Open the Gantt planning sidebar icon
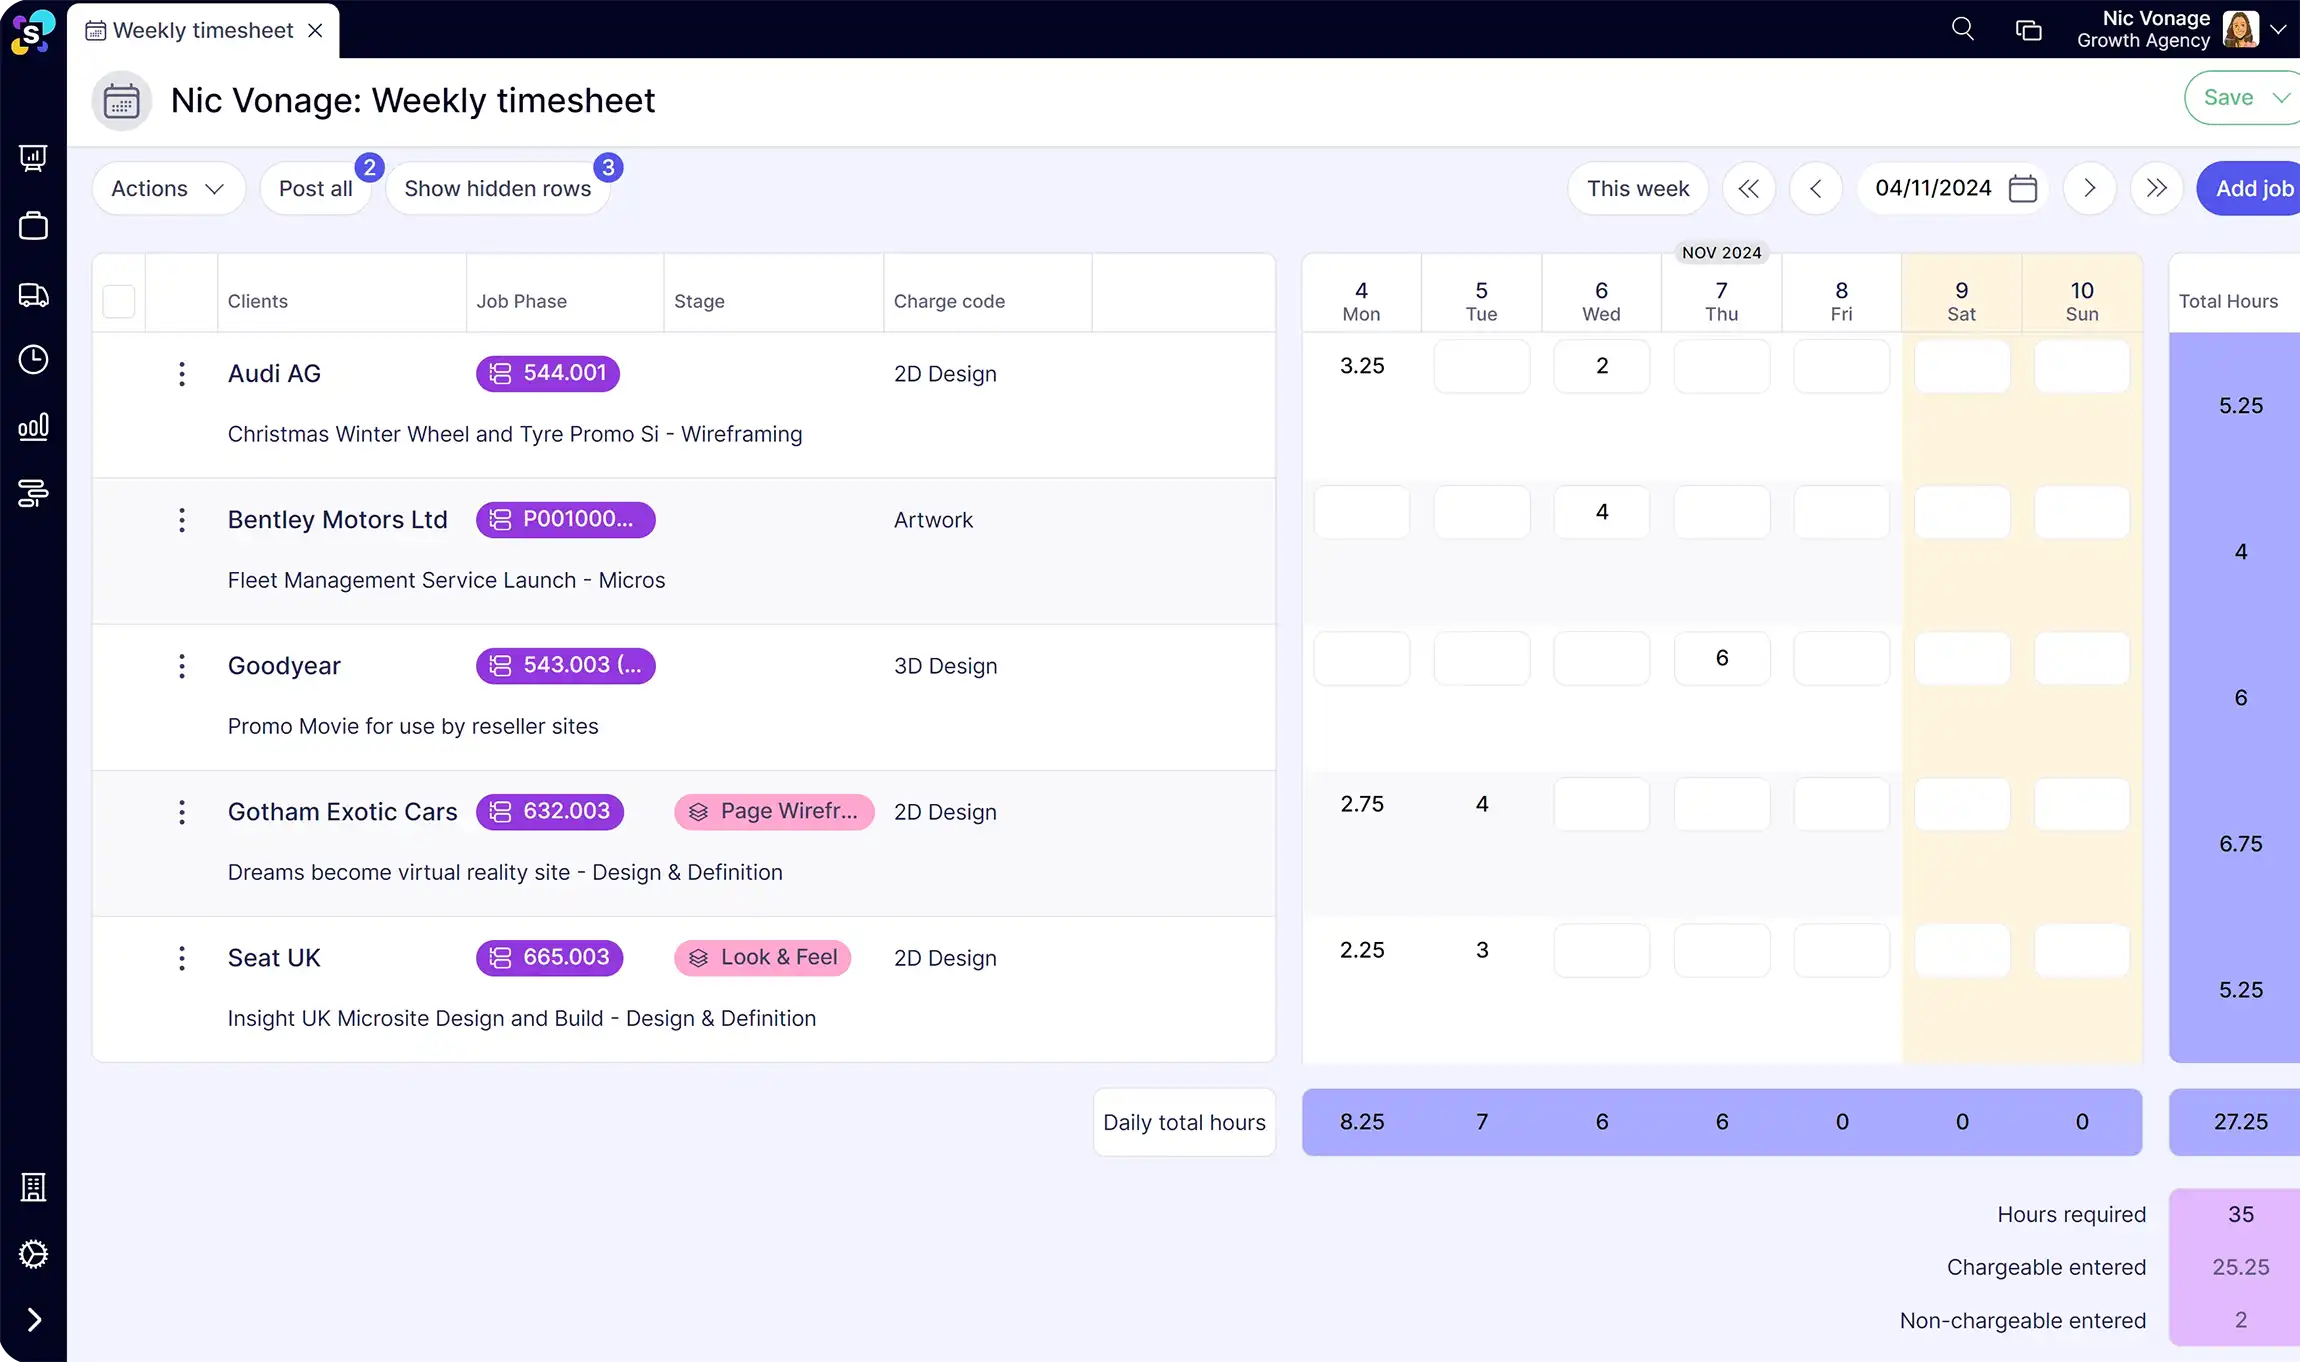The height and width of the screenshot is (1362, 2300). [x=33, y=493]
